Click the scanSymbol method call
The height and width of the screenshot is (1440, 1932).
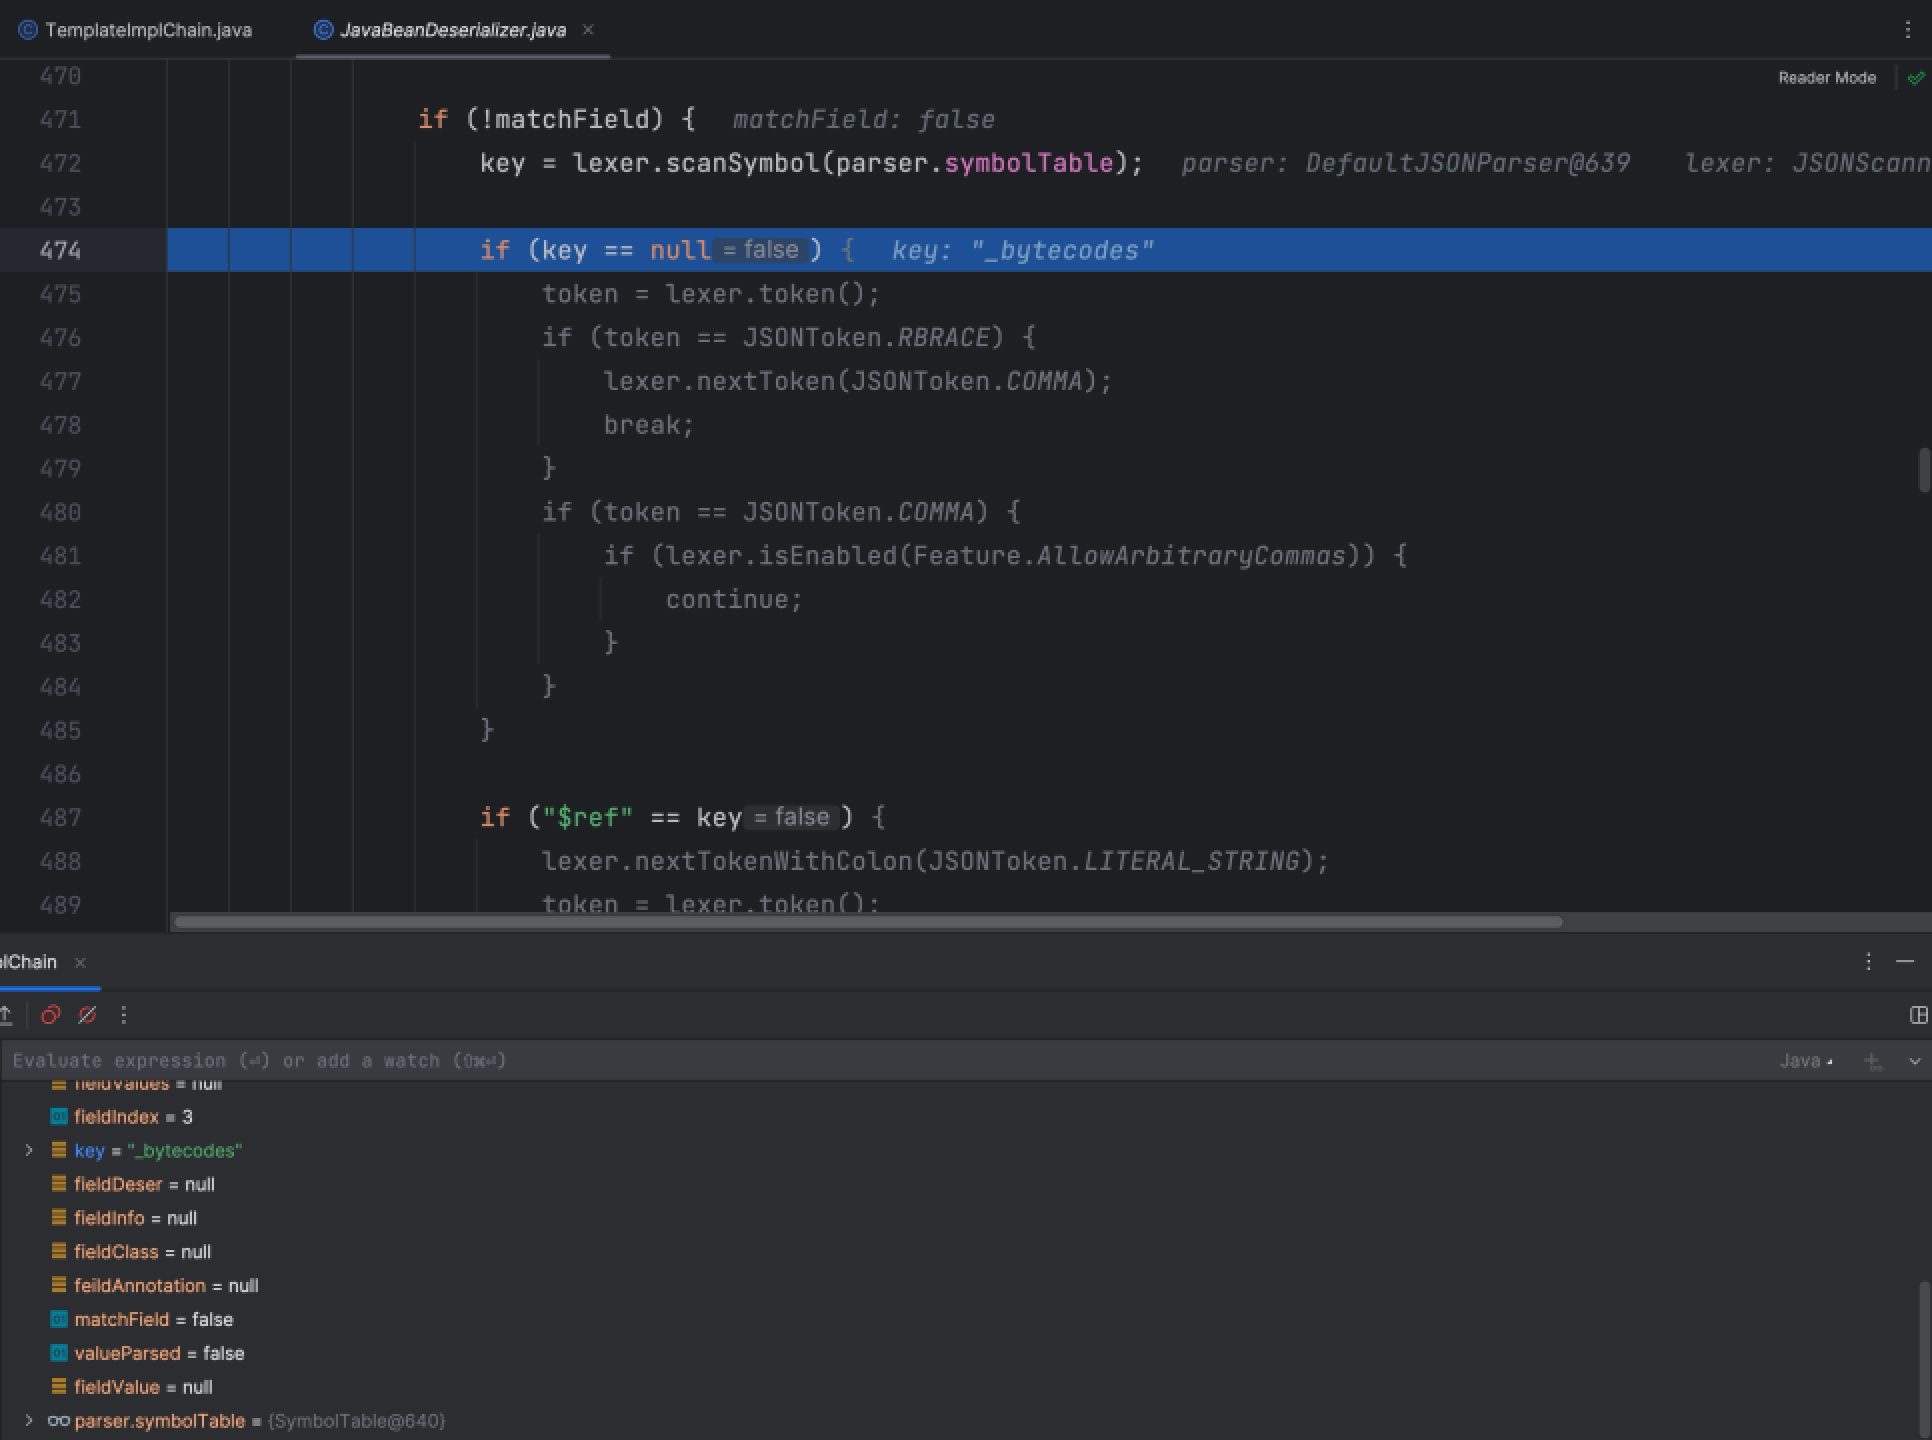(x=742, y=163)
